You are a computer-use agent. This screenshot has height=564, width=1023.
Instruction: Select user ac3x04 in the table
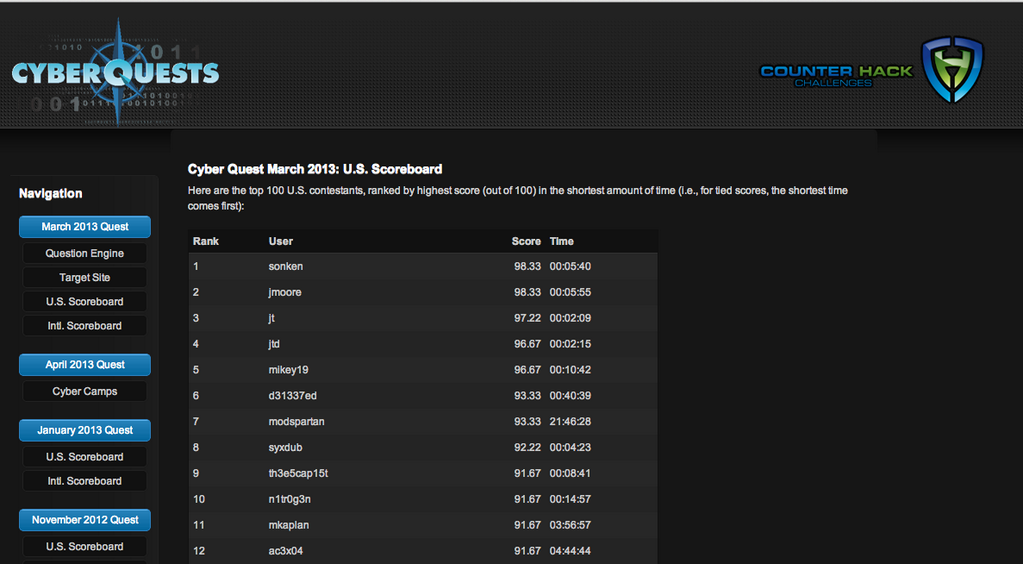pyautogui.click(x=286, y=551)
